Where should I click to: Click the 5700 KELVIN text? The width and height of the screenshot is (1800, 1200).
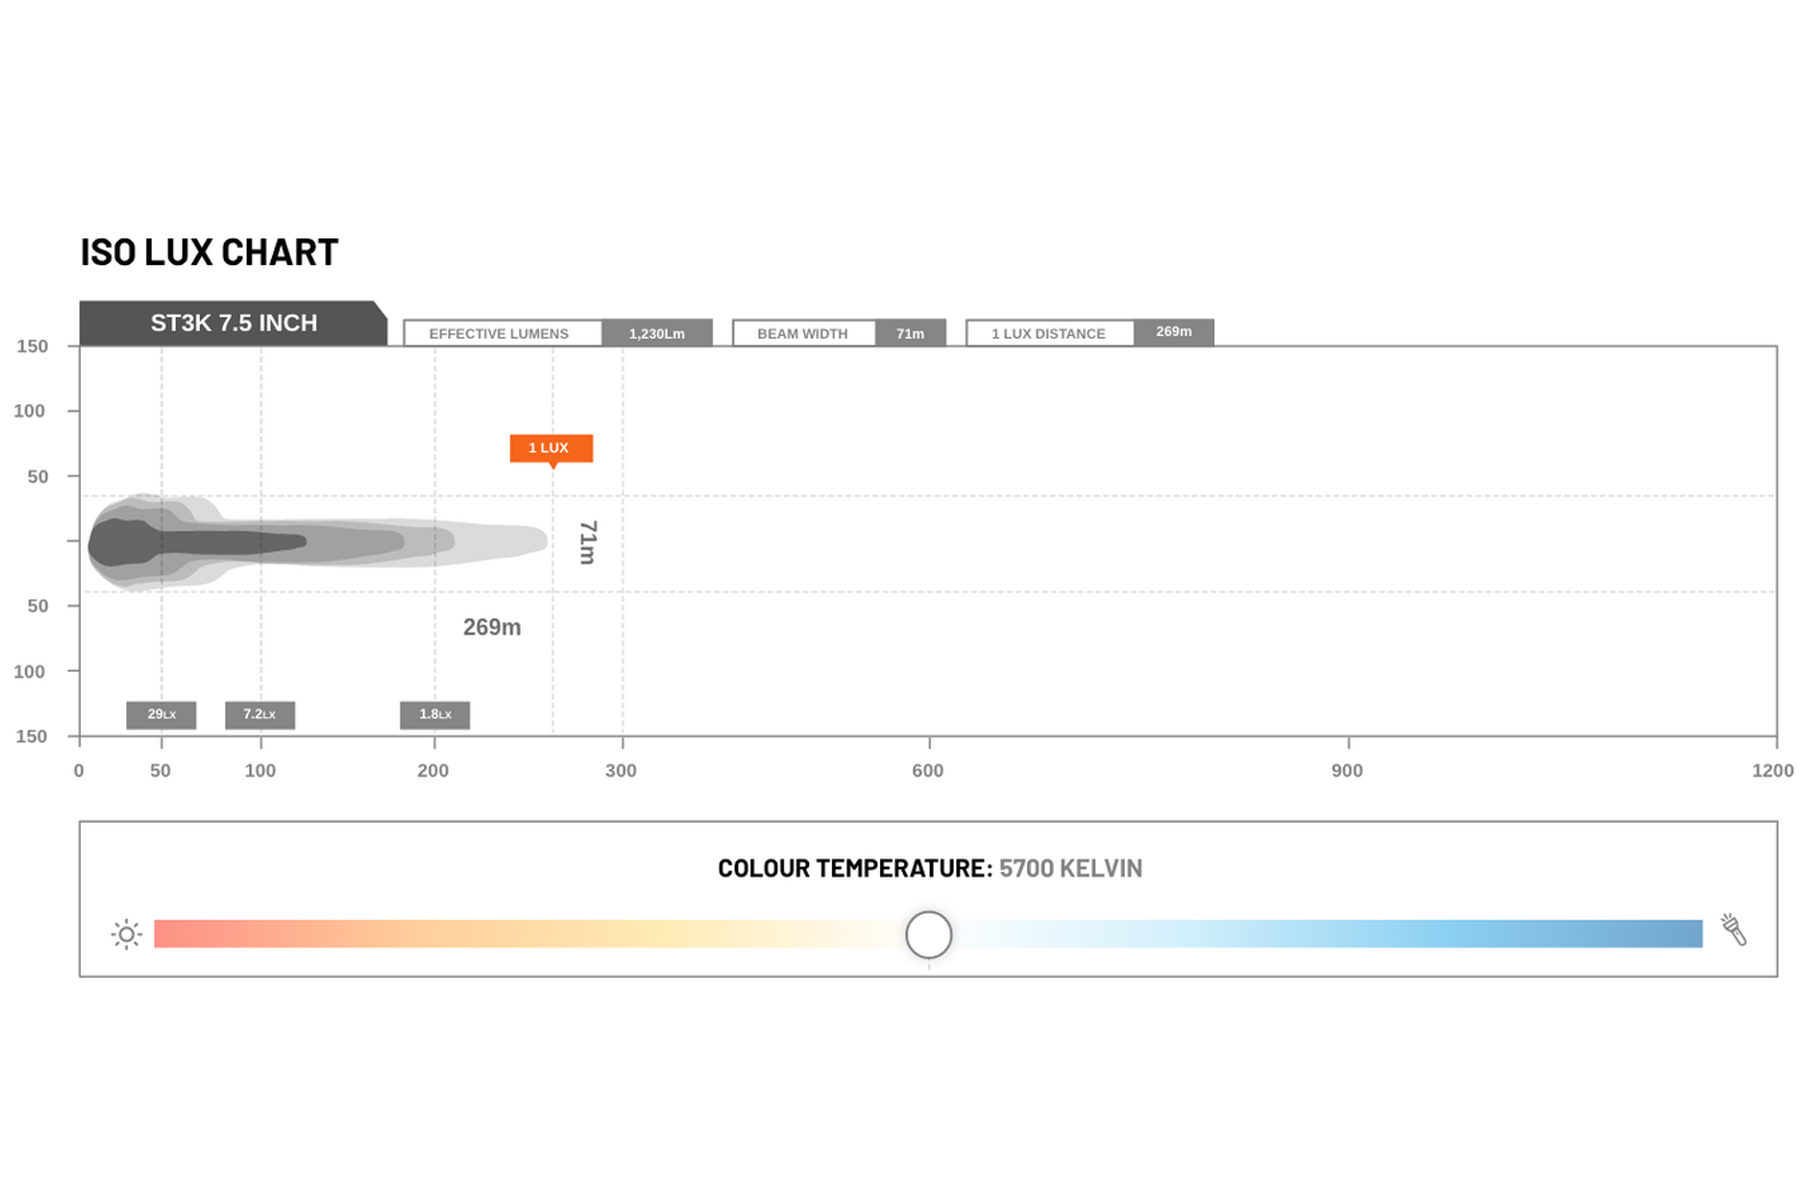pyautogui.click(x=1070, y=868)
